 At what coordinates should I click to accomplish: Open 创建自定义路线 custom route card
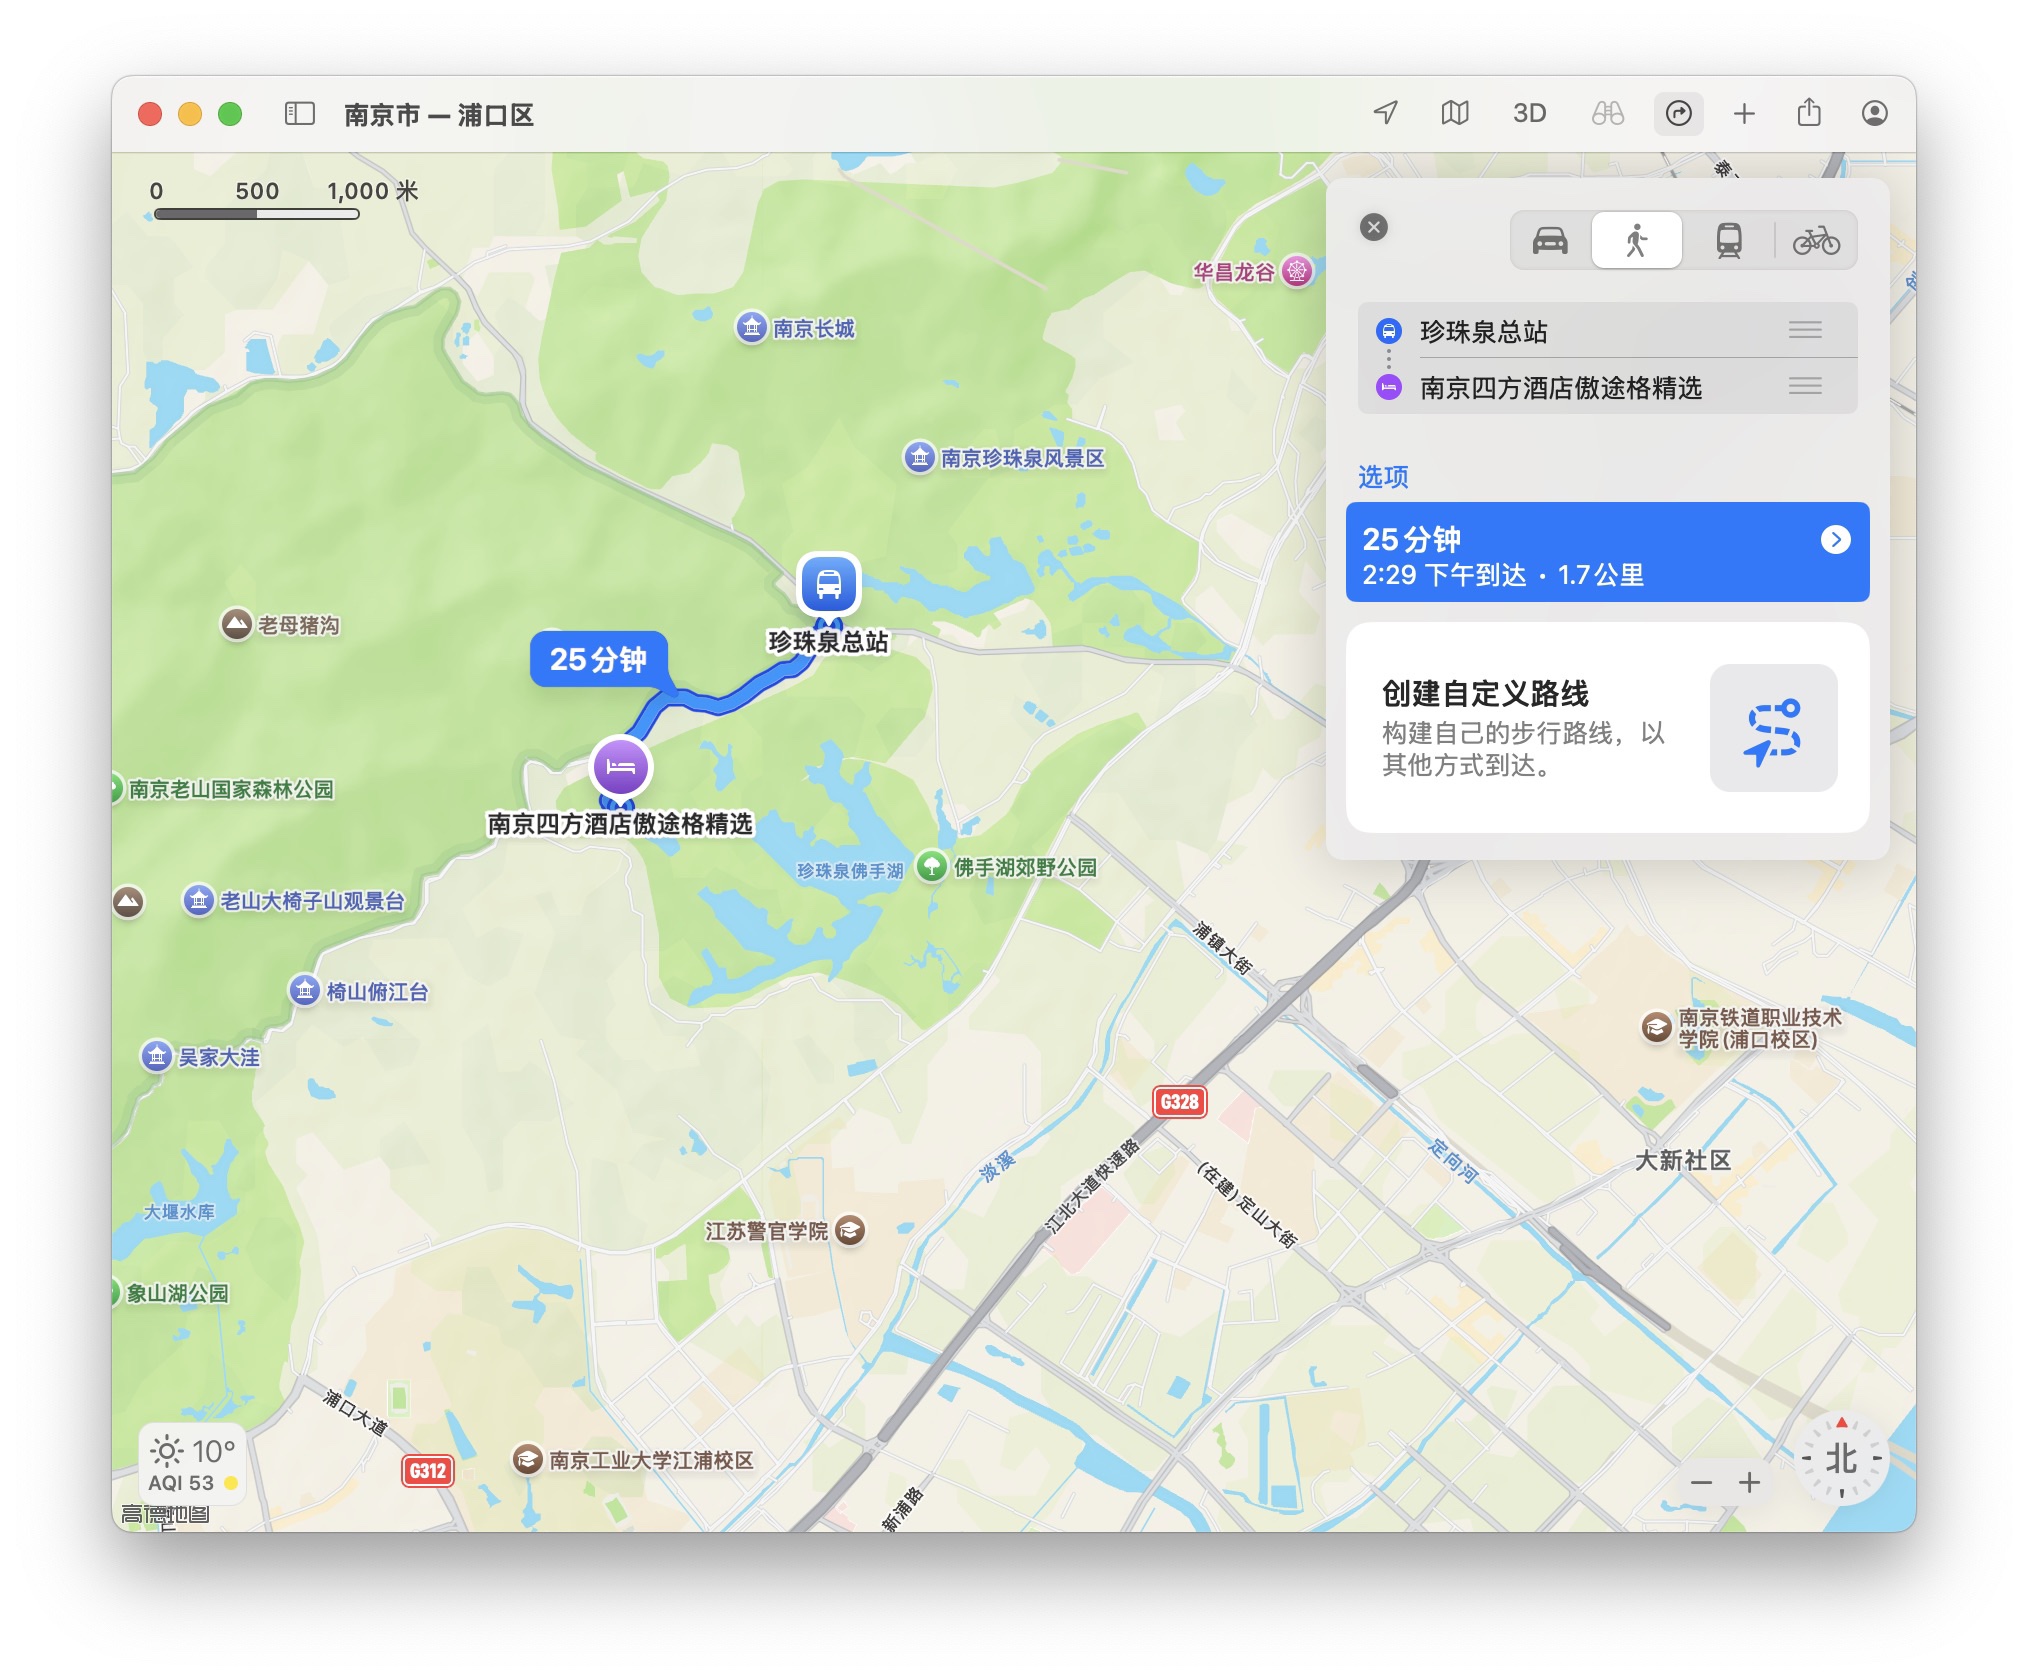(x=1608, y=728)
